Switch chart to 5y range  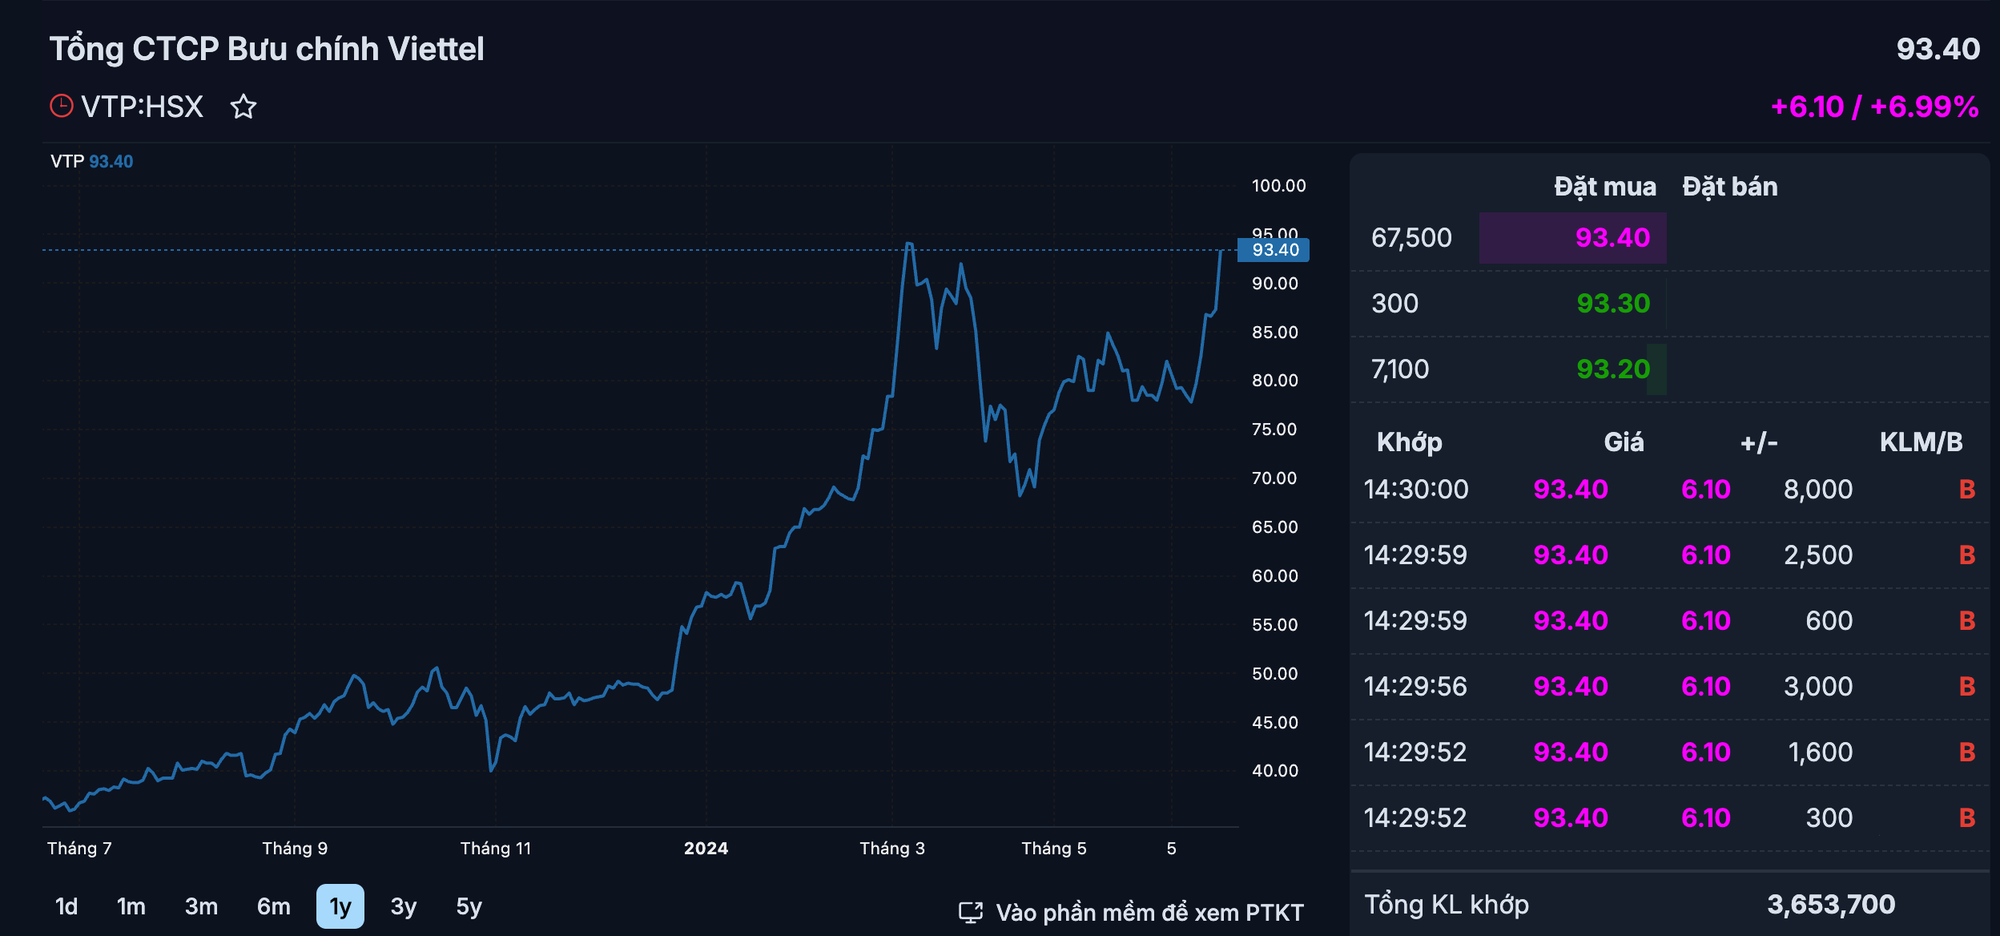[469, 906]
